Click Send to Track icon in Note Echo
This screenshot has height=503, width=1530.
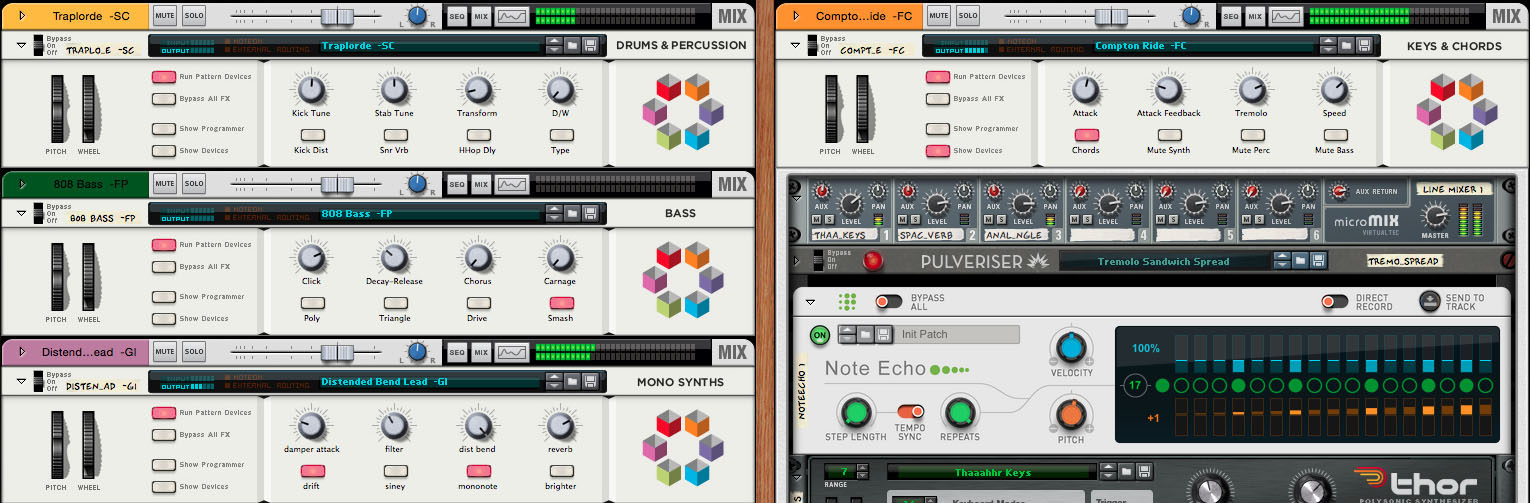[x=1429, y=301]
